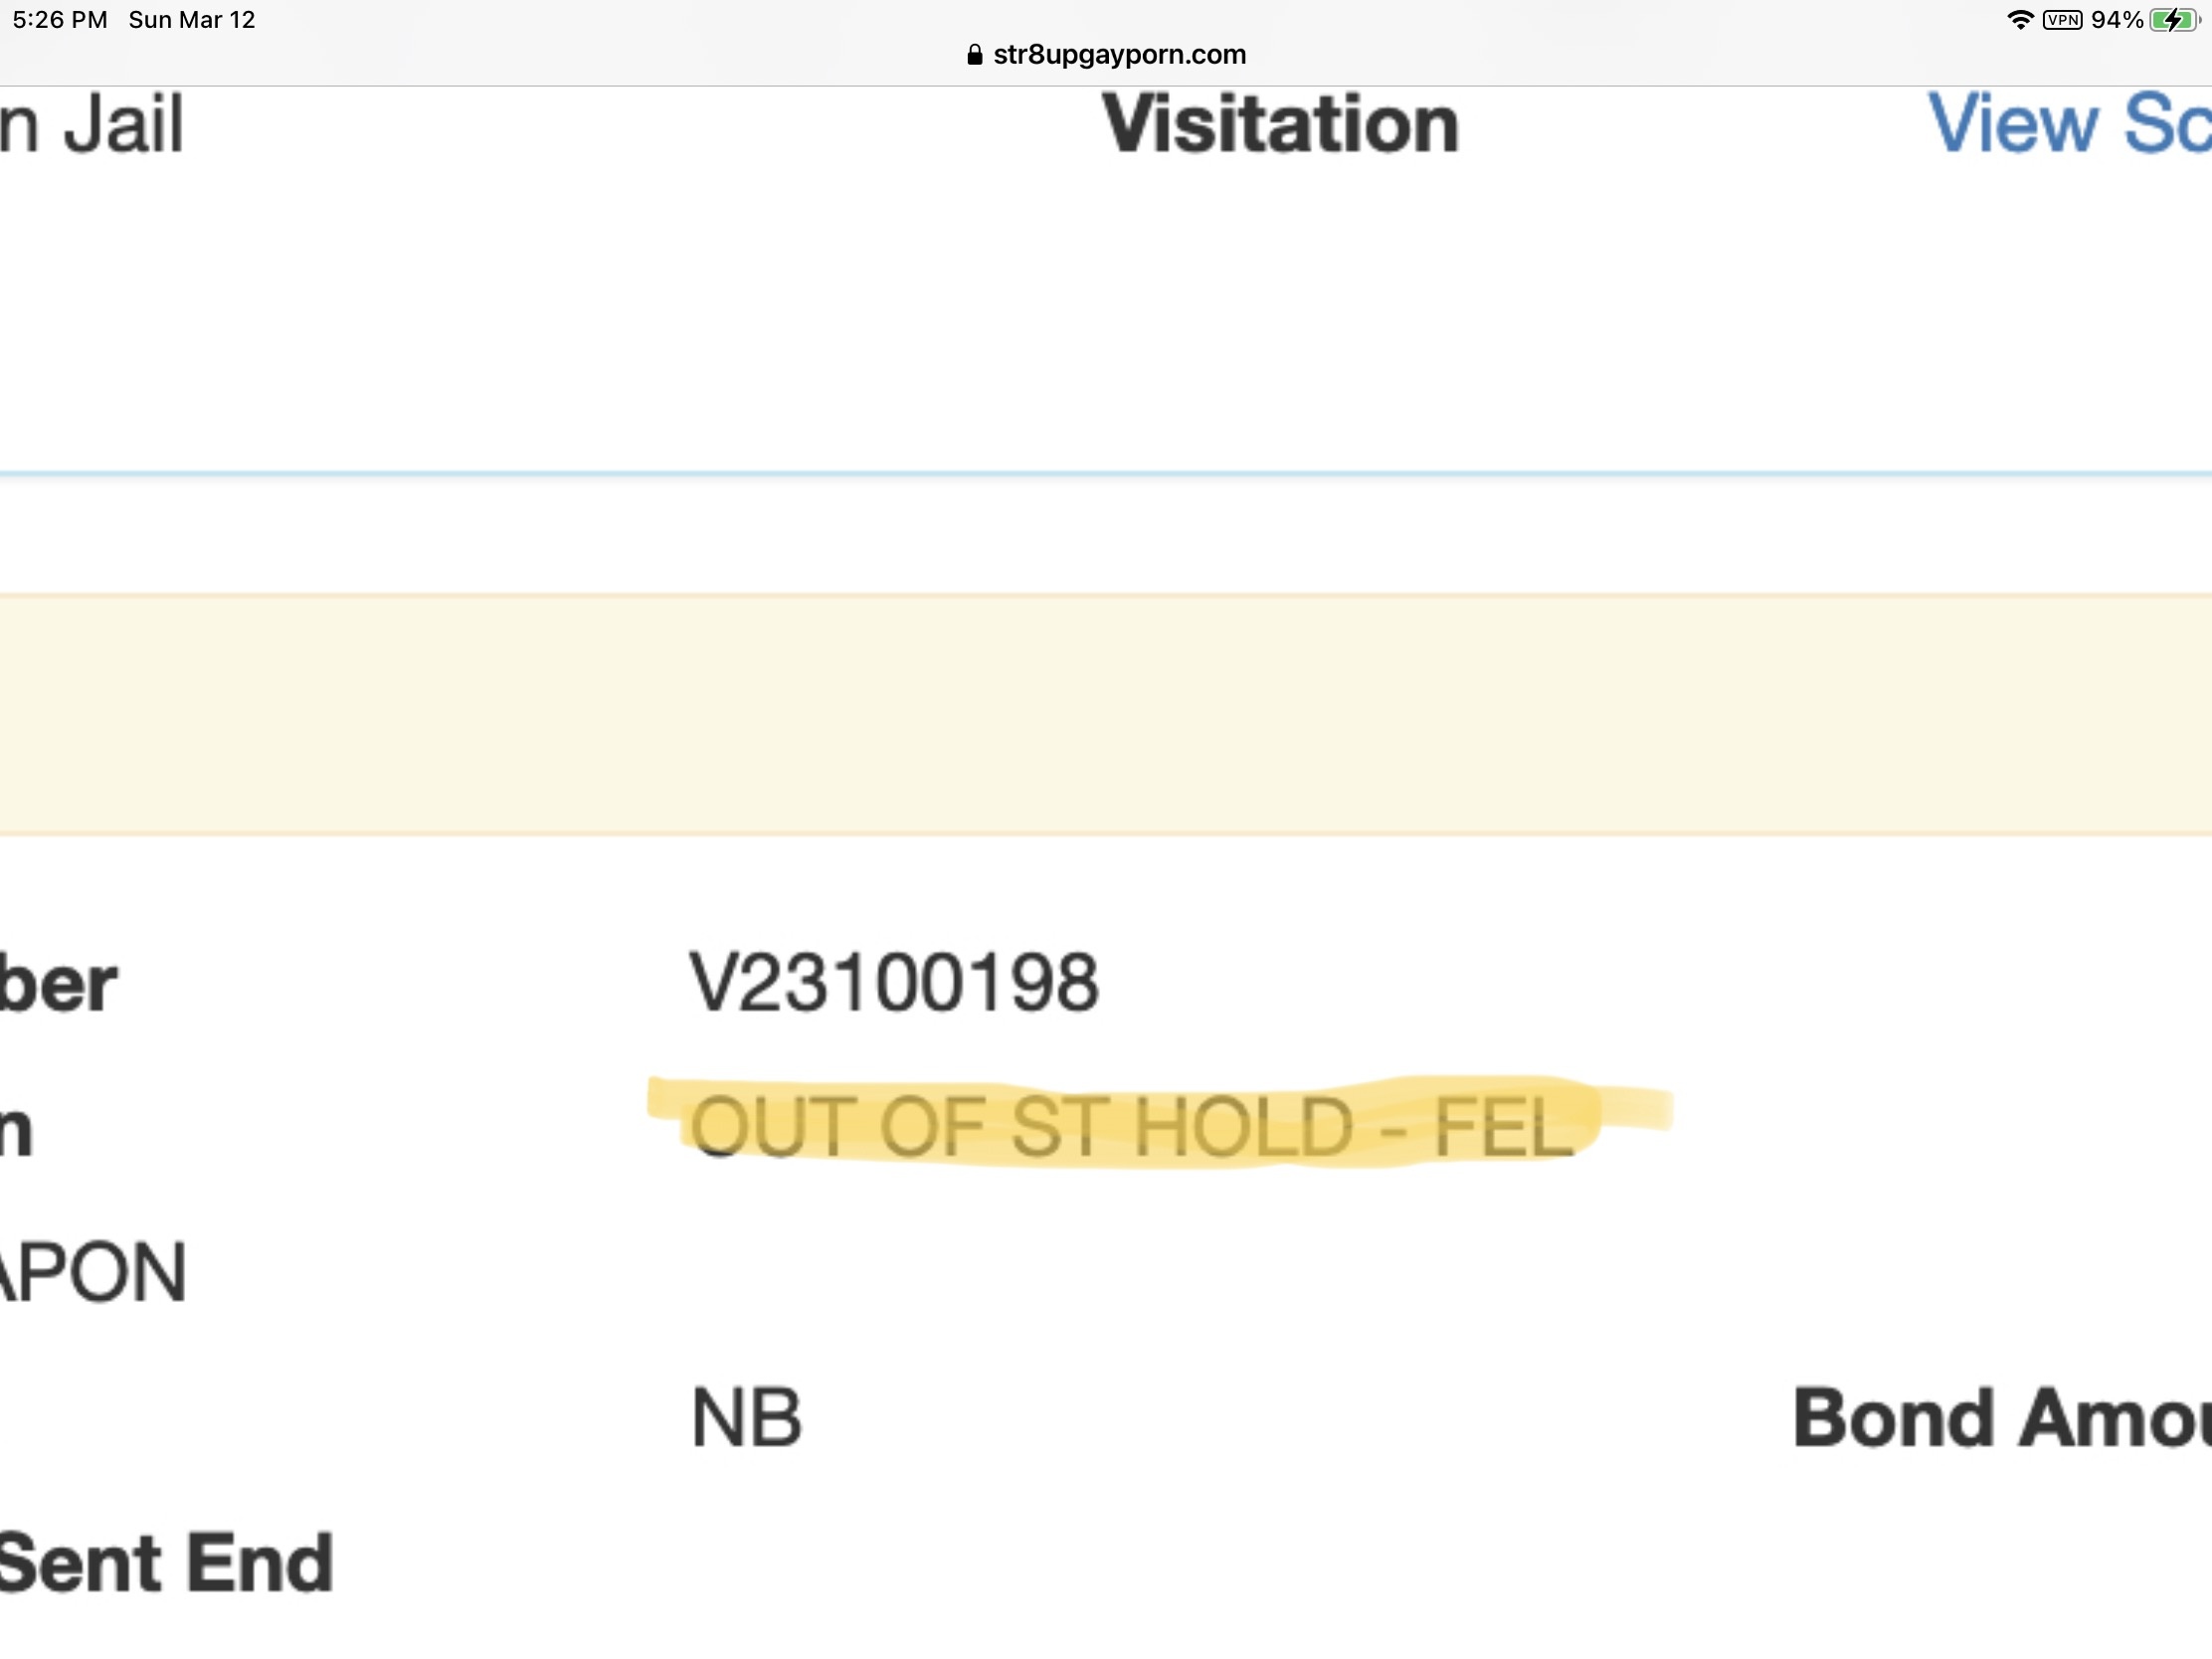Tap the battery charging icon
The height and width of the screenshot is (1659, 2212).
click(x=2172, y=20)
